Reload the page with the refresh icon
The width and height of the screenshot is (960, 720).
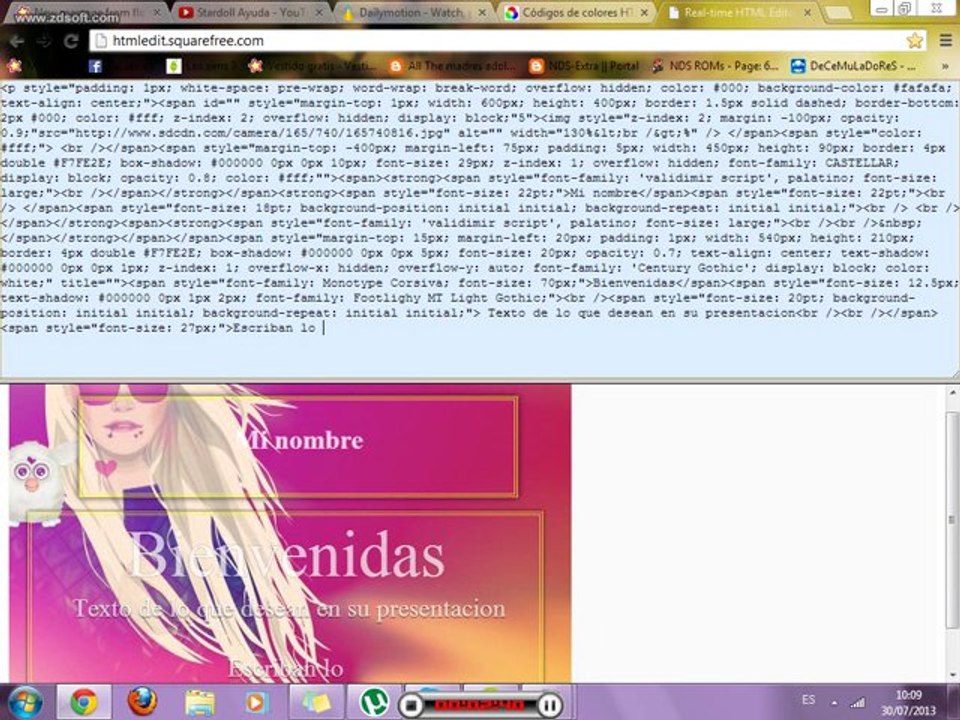pos(71,41)
